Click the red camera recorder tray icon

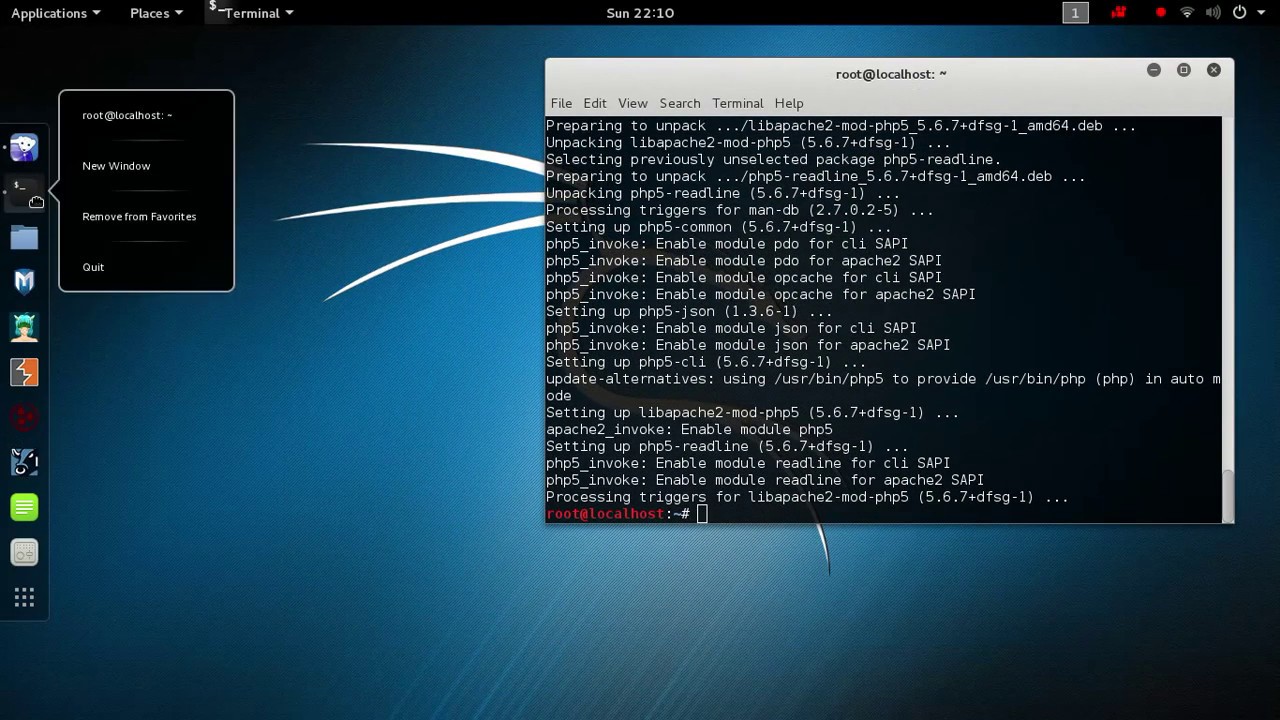pos(1119,13)
